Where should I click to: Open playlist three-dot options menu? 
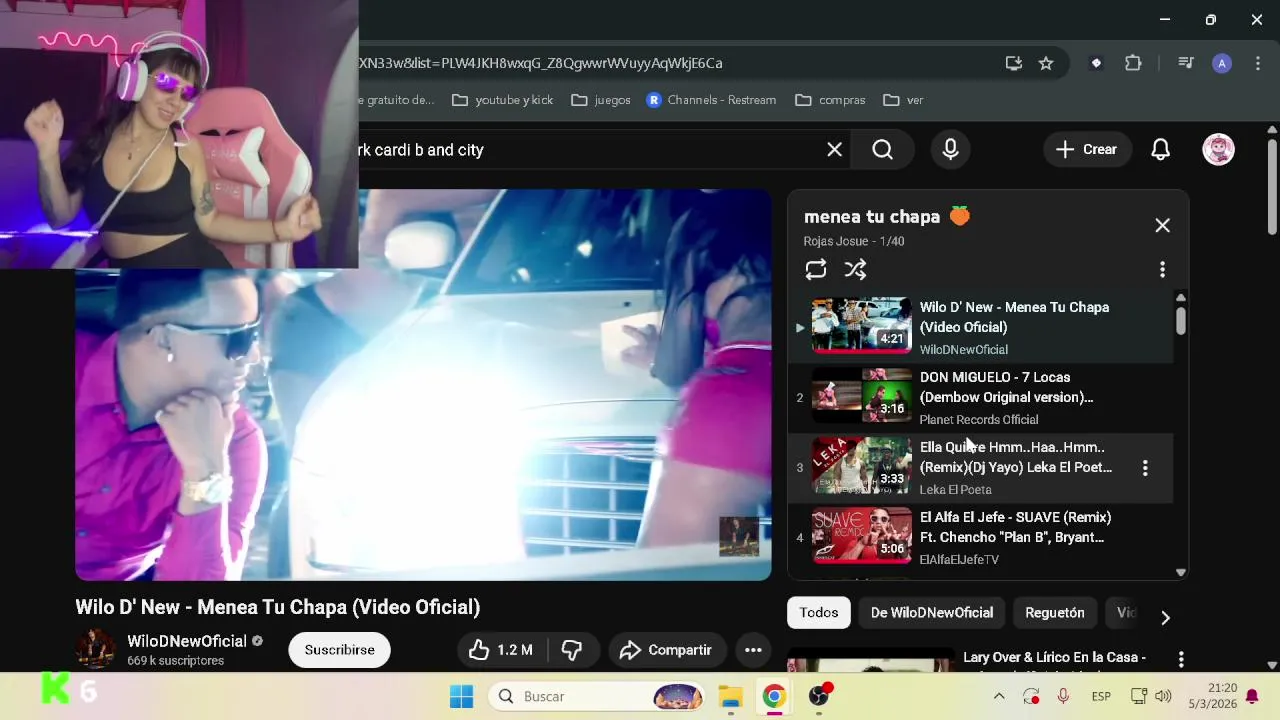coord(1162,270)
